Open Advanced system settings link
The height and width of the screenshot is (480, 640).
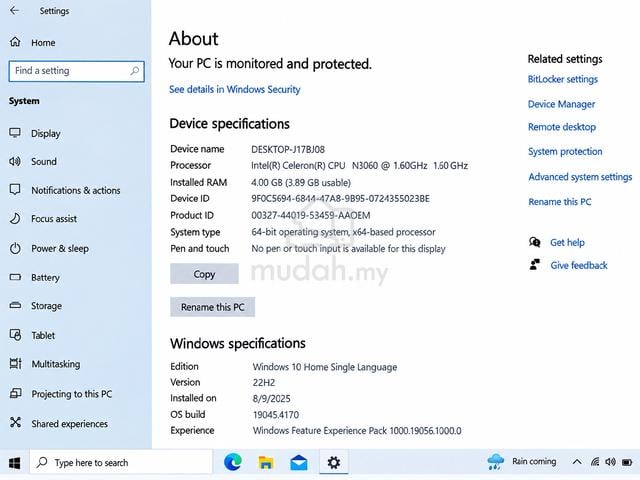coord(580,177)
